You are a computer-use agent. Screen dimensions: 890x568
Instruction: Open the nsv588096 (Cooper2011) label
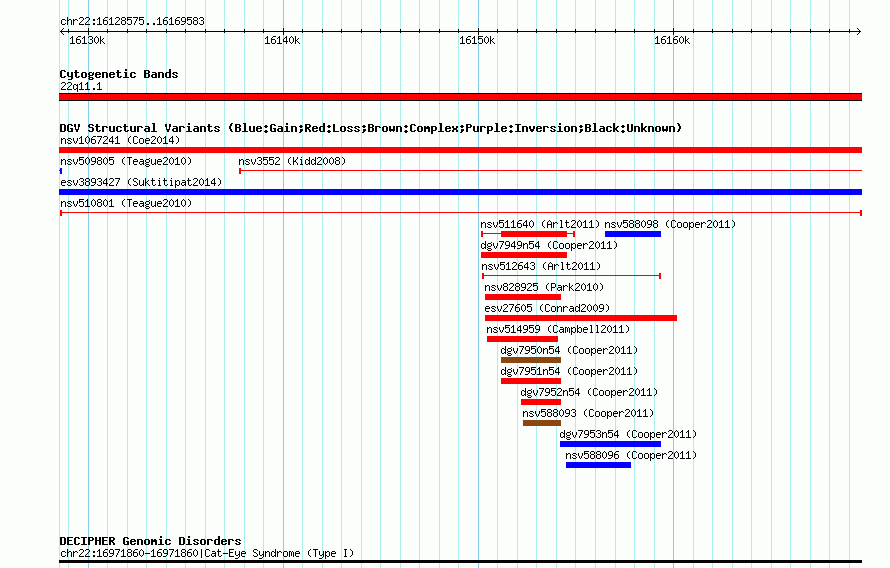click(631, 455)
